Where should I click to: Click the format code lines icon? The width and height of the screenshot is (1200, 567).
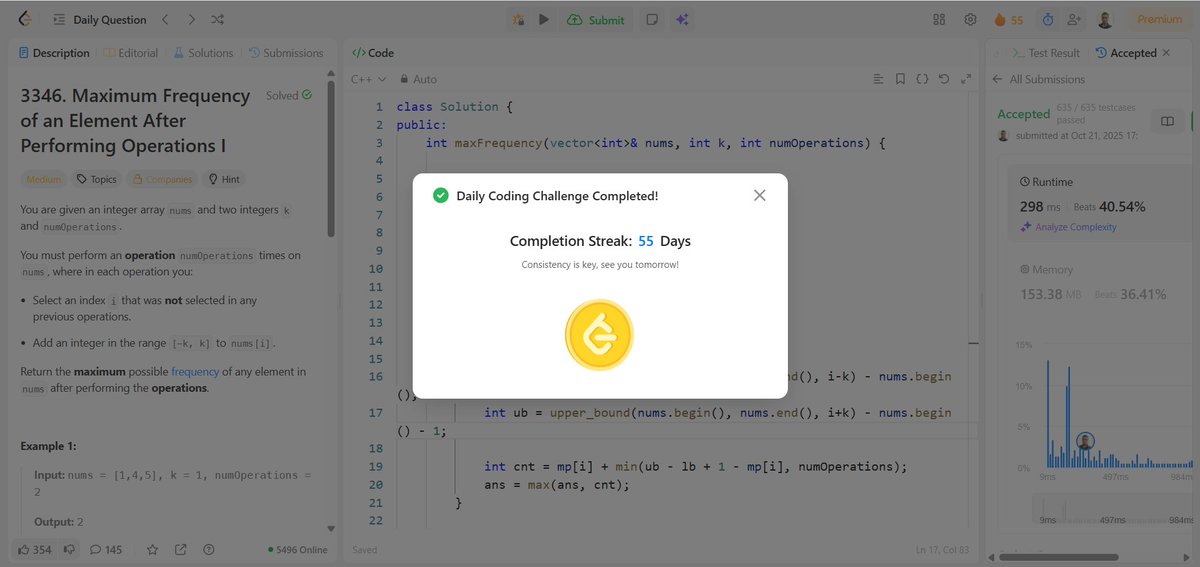[878, 79]
